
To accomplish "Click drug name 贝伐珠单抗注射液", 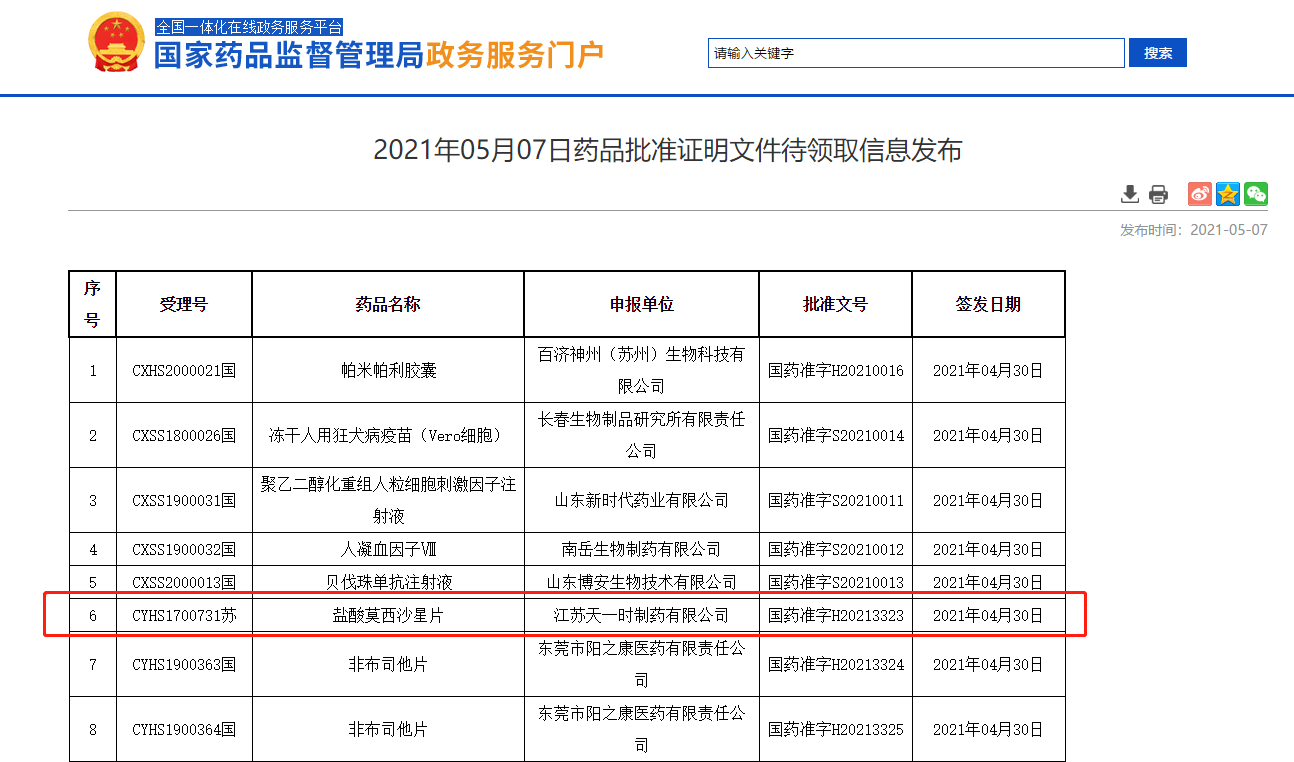I will (x=388, y=582).
